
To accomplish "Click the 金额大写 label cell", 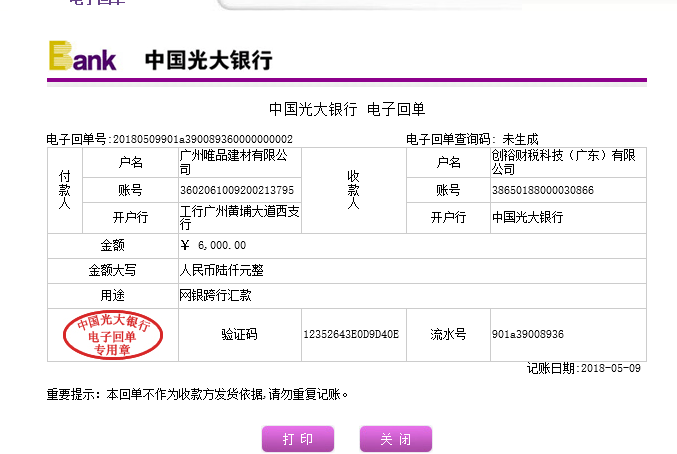I will [113, 271].
